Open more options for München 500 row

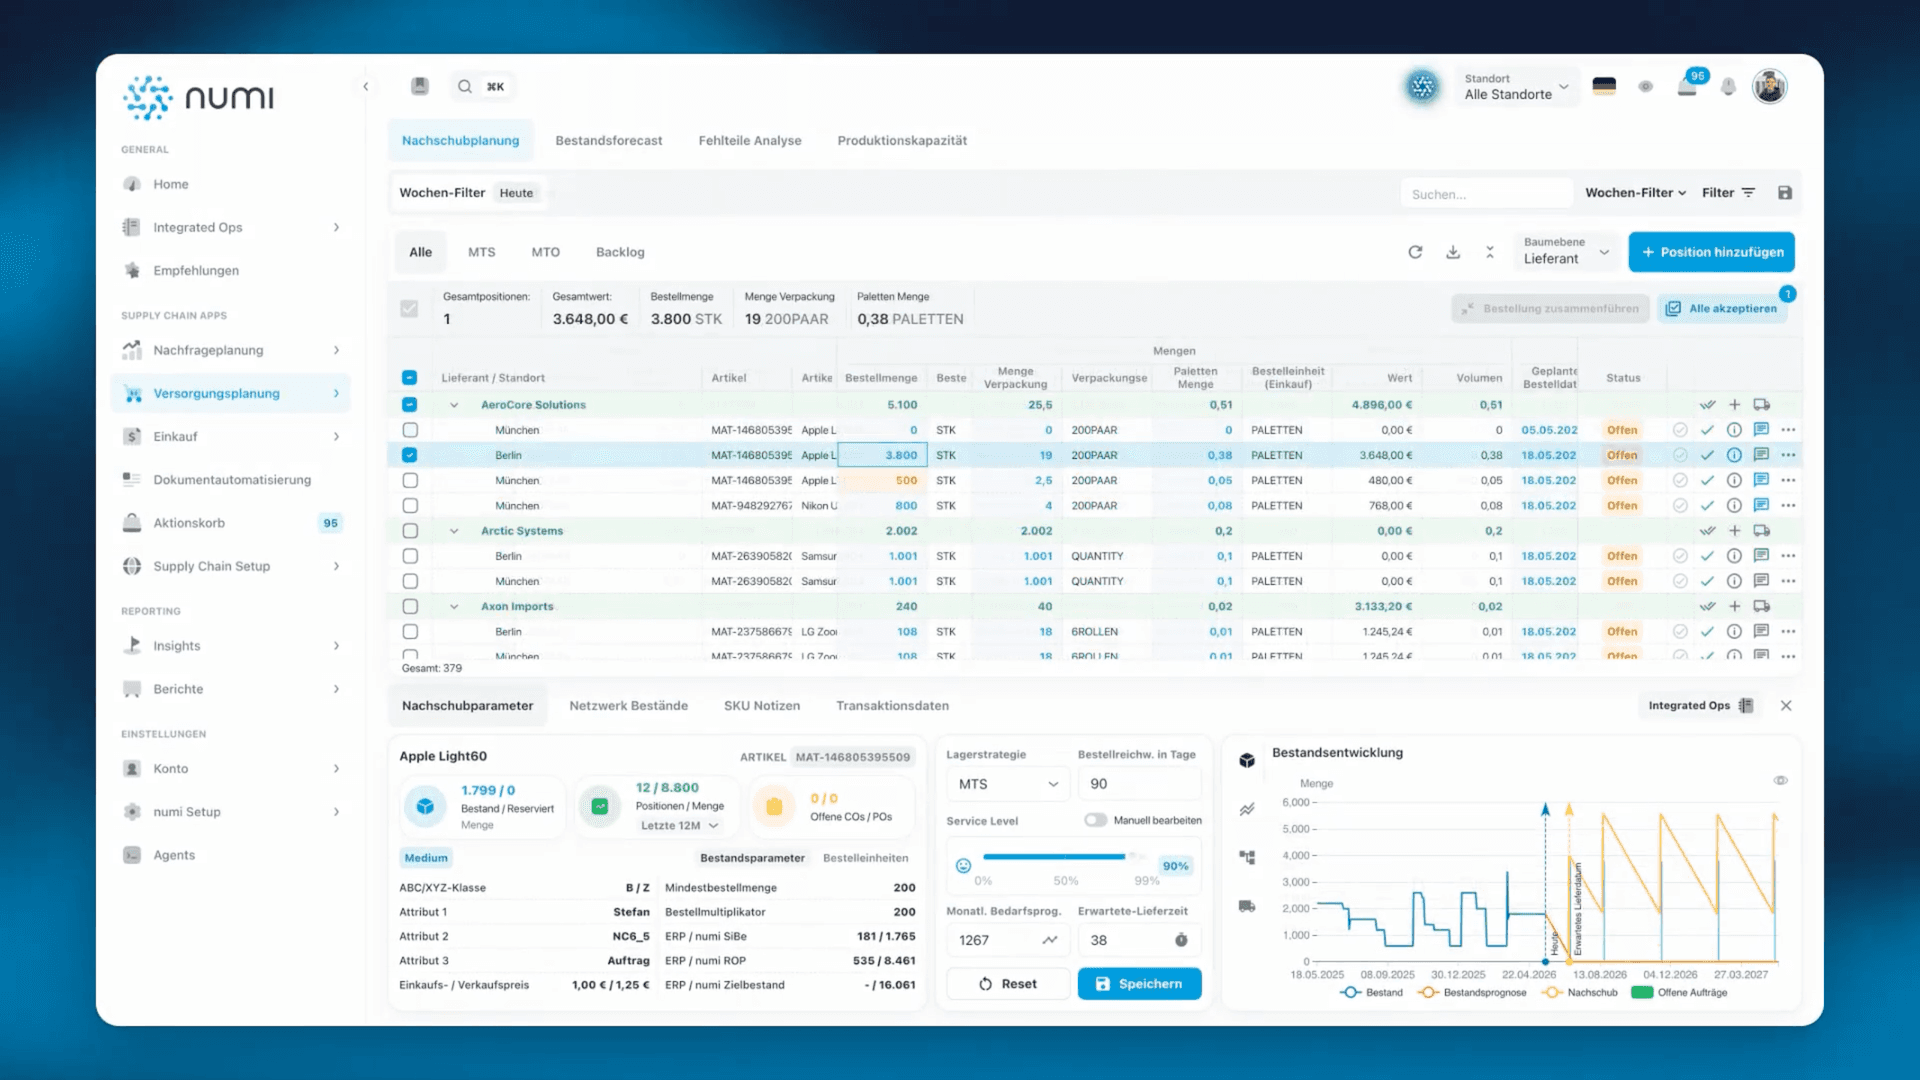[x=1788, y=481]
